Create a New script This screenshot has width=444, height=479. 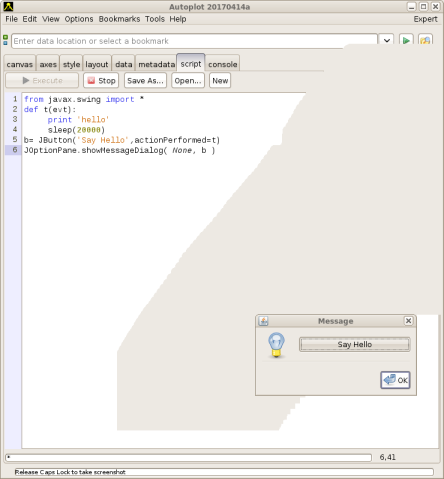point(220,80)
